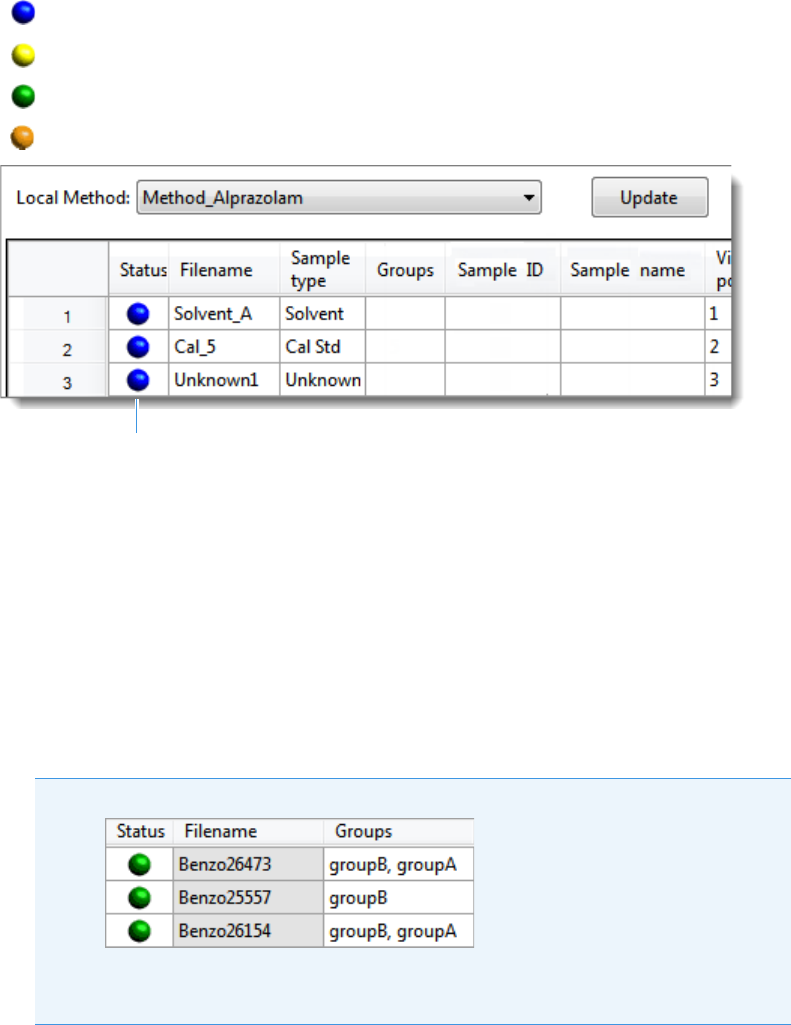Open the Local Method dropdown
Viewport: 791px width, 1025px height.
[x=339, y=197]
